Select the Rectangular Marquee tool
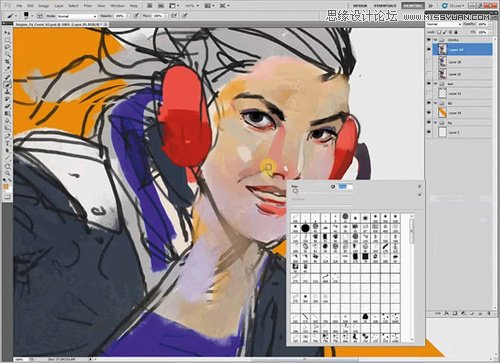 (7, 40)
